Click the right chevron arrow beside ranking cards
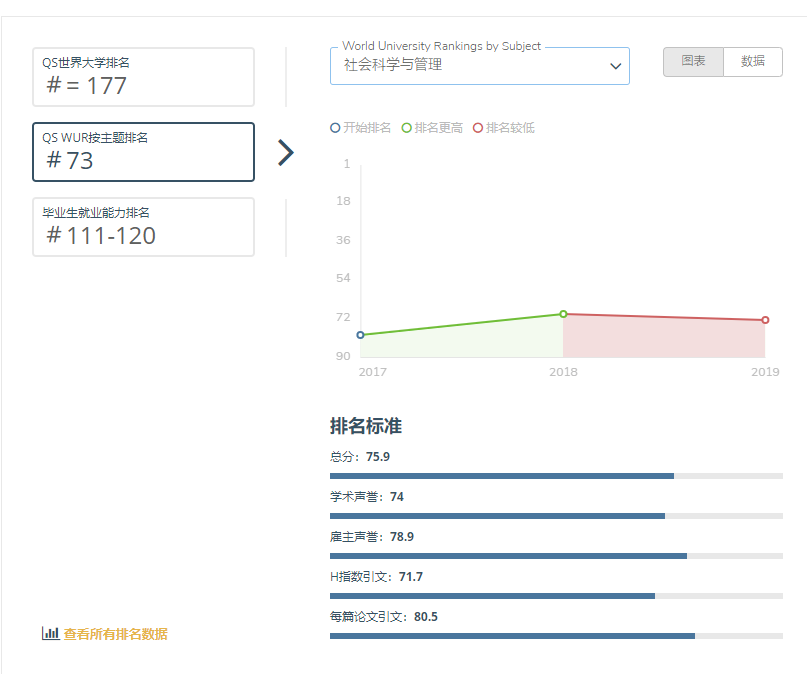This screenshot has width=807, height=674. [286, 152]
